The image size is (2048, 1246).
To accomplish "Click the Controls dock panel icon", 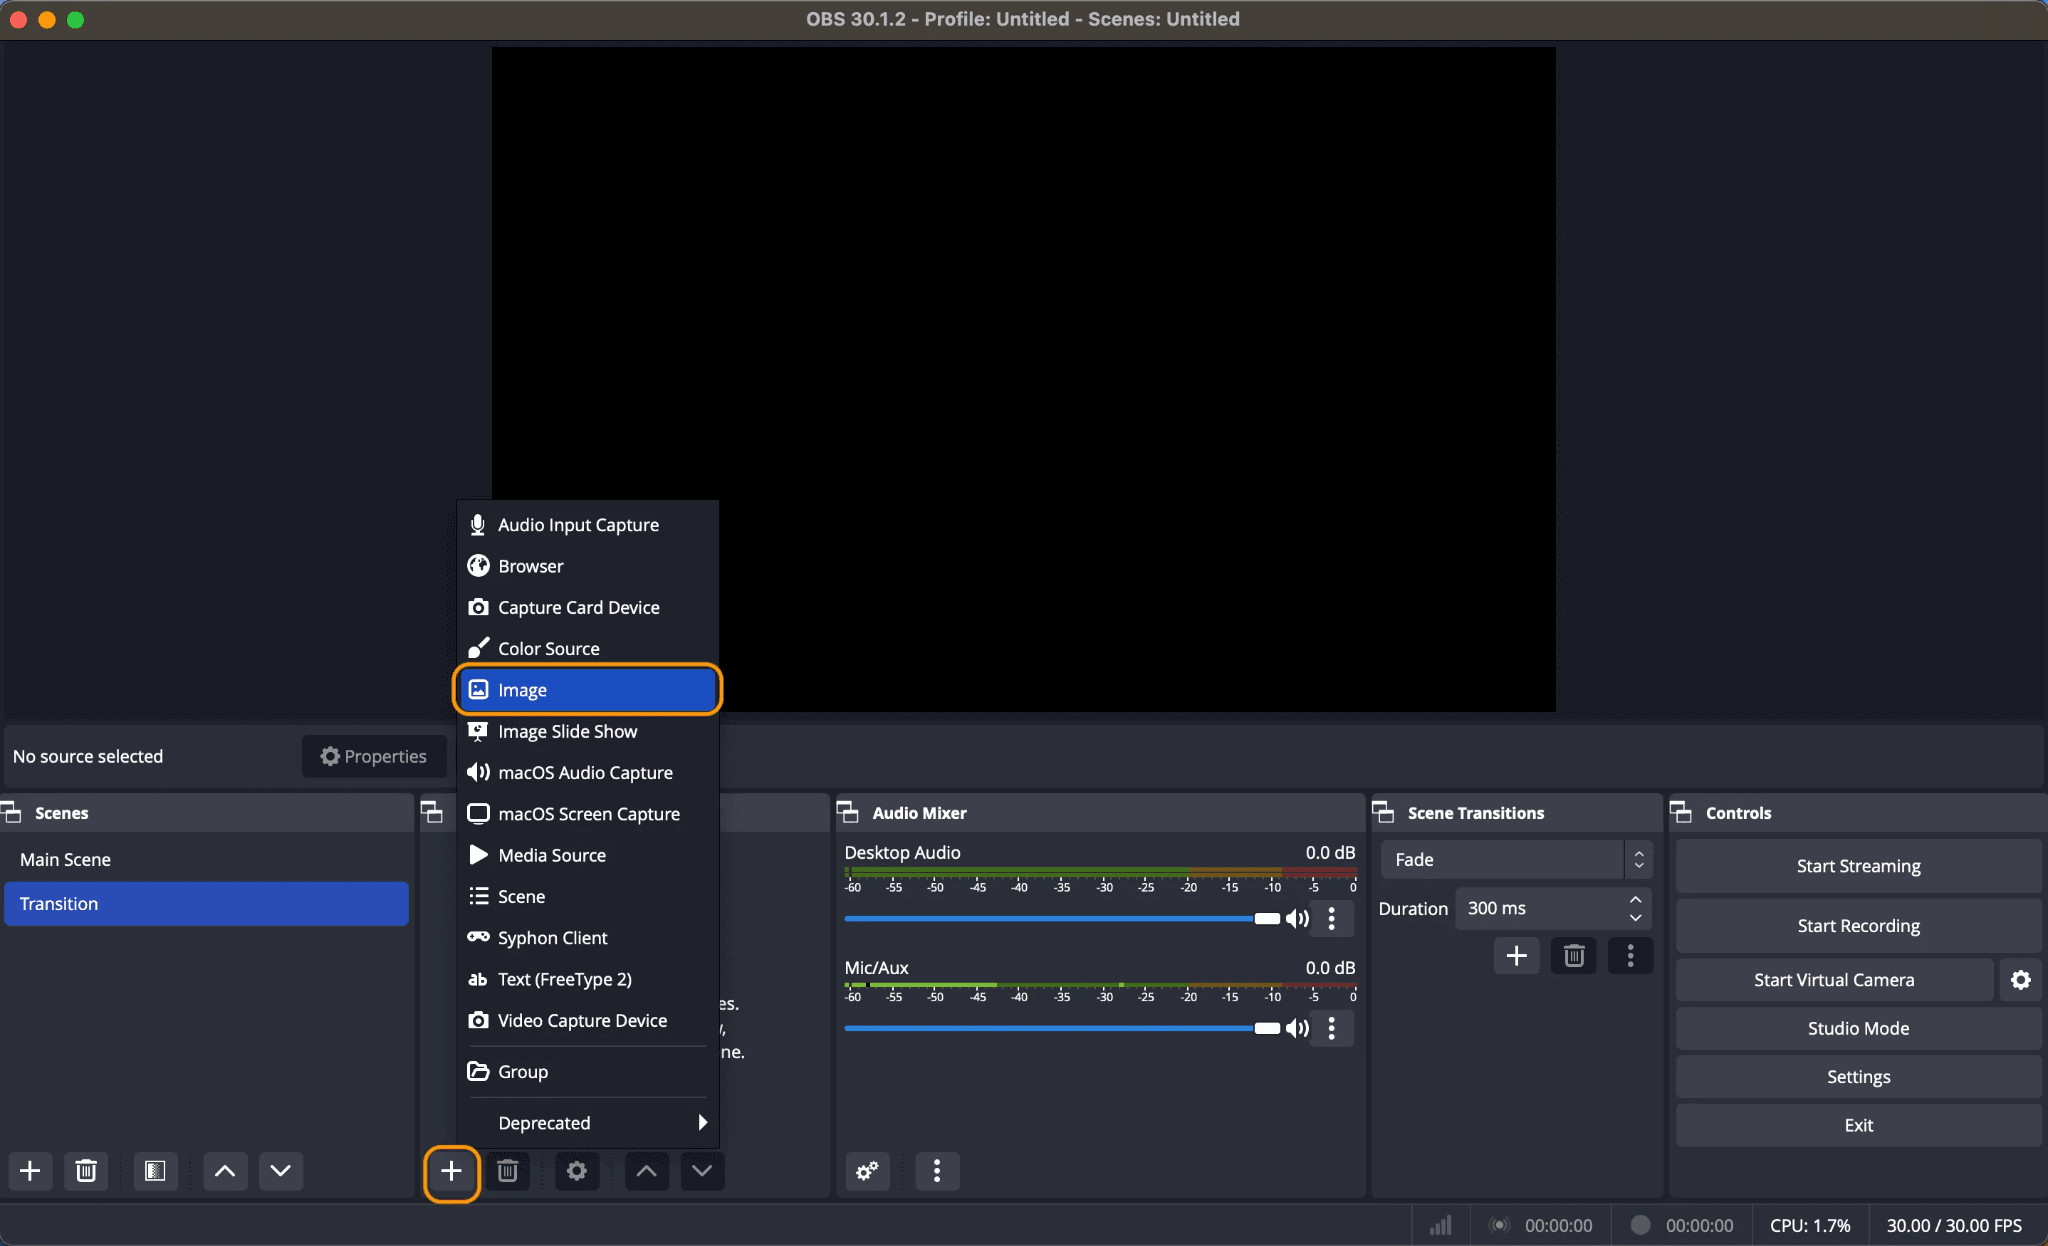I will [x=1682, y=812].
